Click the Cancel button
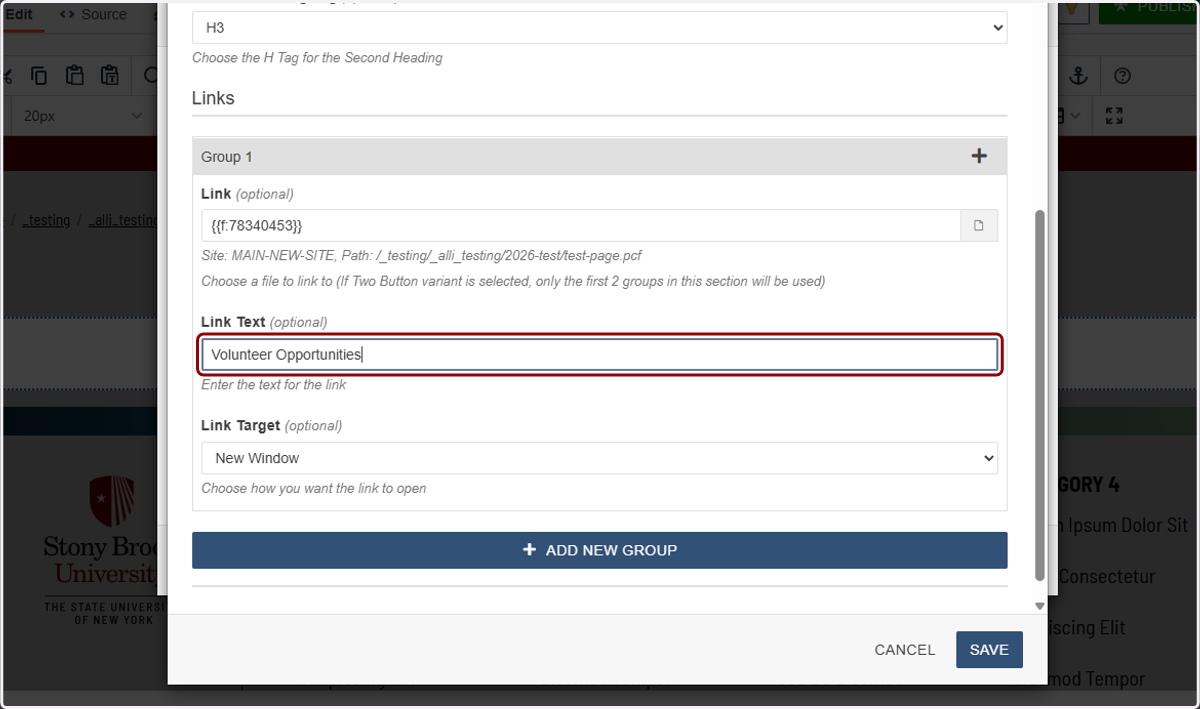 tap(905, 650)
